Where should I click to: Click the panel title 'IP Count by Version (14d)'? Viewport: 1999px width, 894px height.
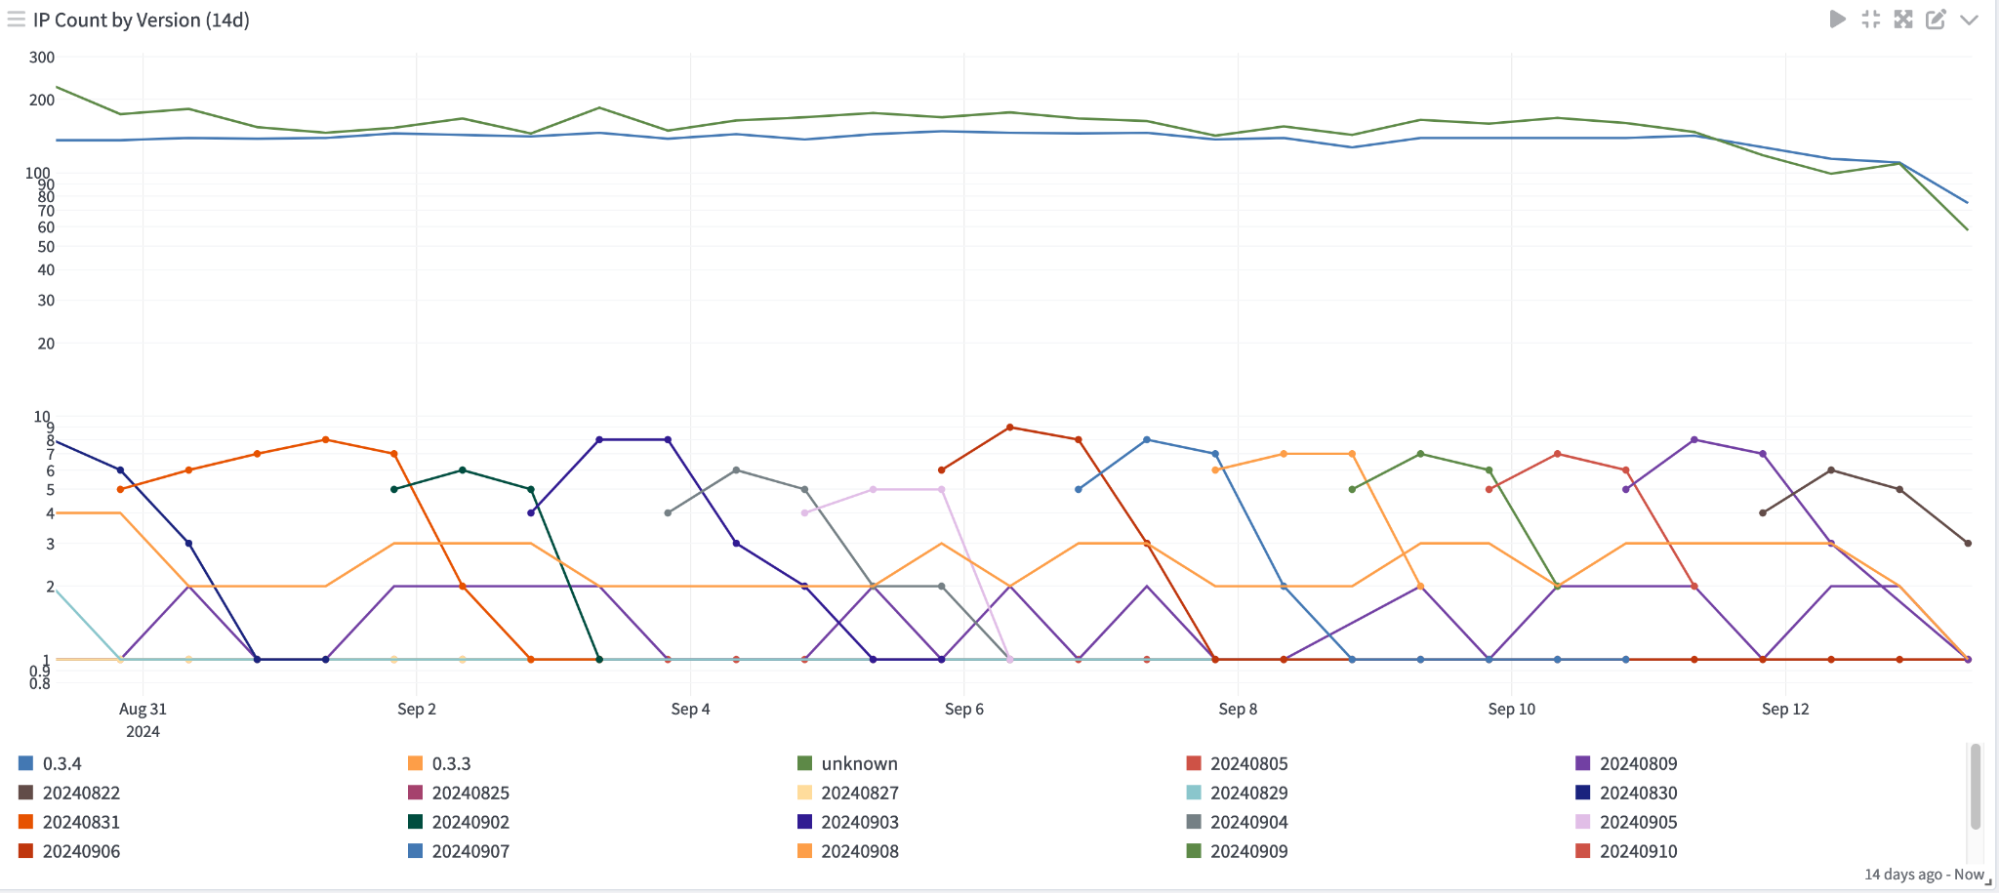(141, 20)
